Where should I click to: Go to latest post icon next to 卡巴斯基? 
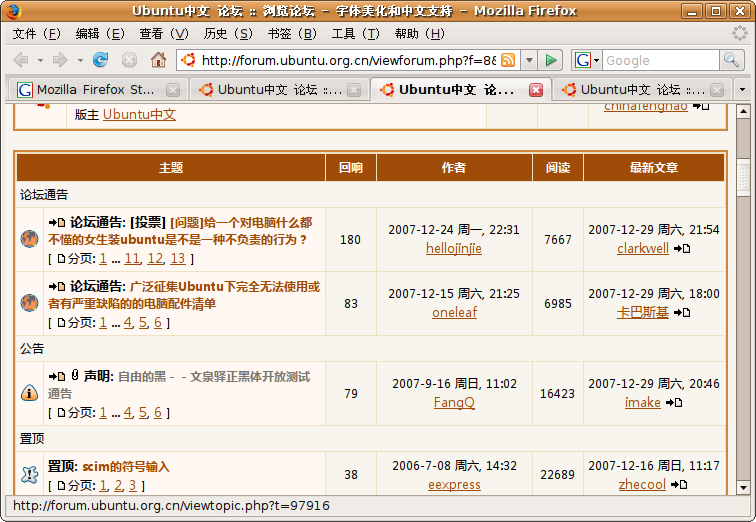click(682, 313)
